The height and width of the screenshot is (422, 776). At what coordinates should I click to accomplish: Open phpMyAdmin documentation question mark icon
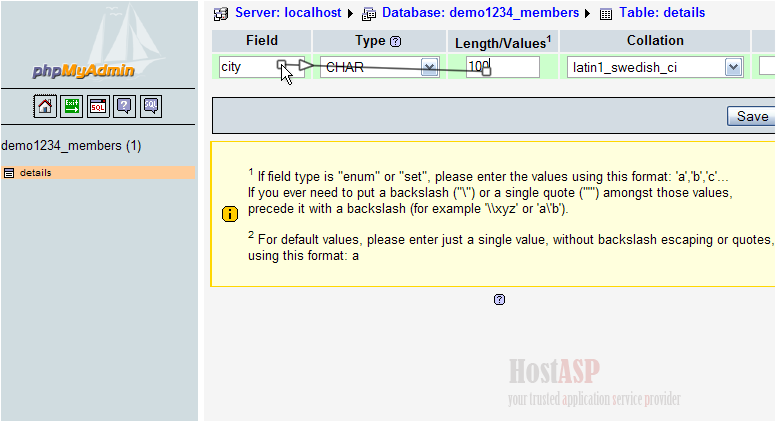tap(124, 105)
